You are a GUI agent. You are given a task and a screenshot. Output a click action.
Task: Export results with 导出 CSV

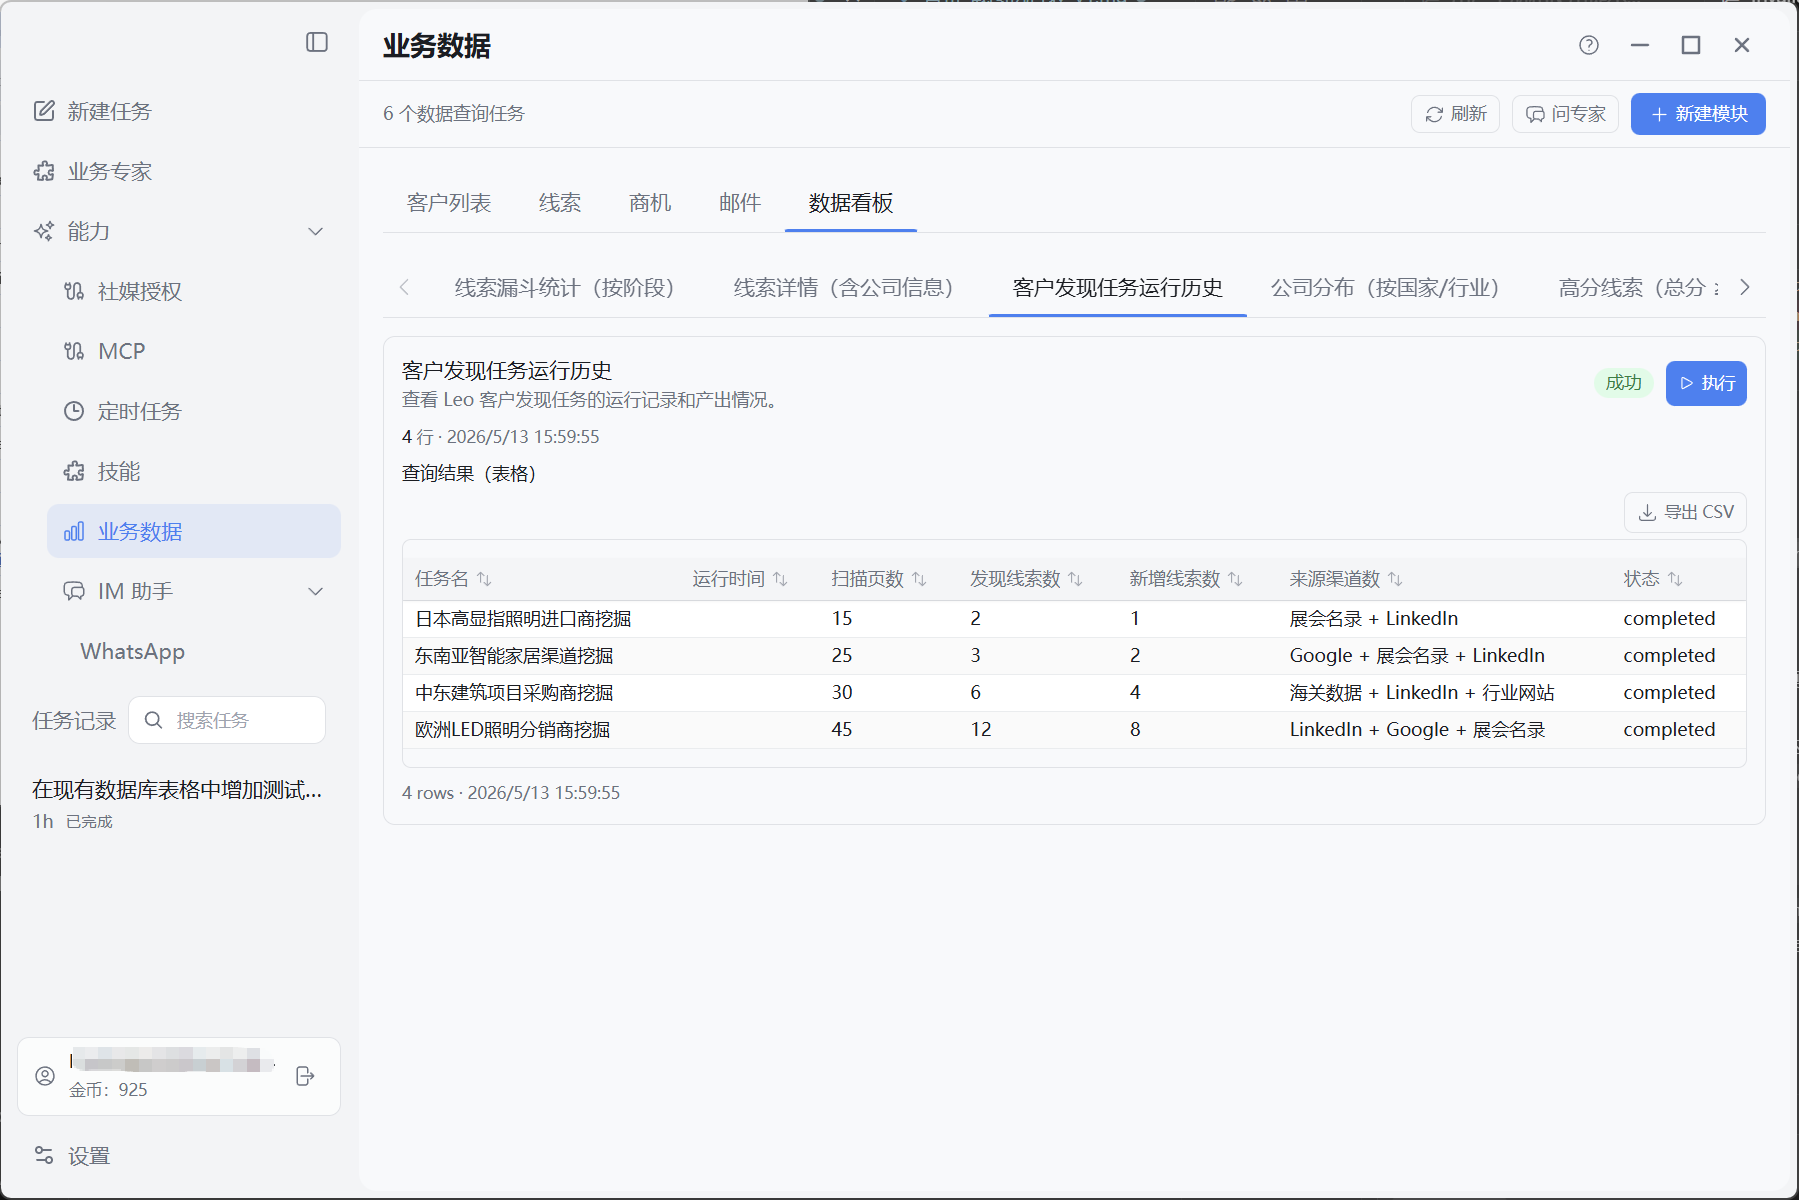pyautogui.click(x=1685, y=512)
